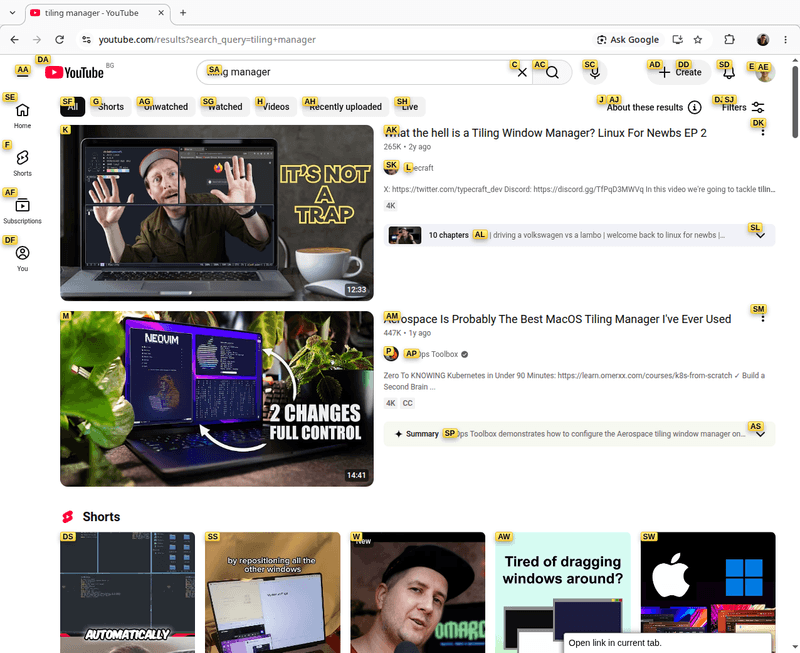Open the YouTube account avatar menu
The image size is (800, 653).
coord(764,72)
